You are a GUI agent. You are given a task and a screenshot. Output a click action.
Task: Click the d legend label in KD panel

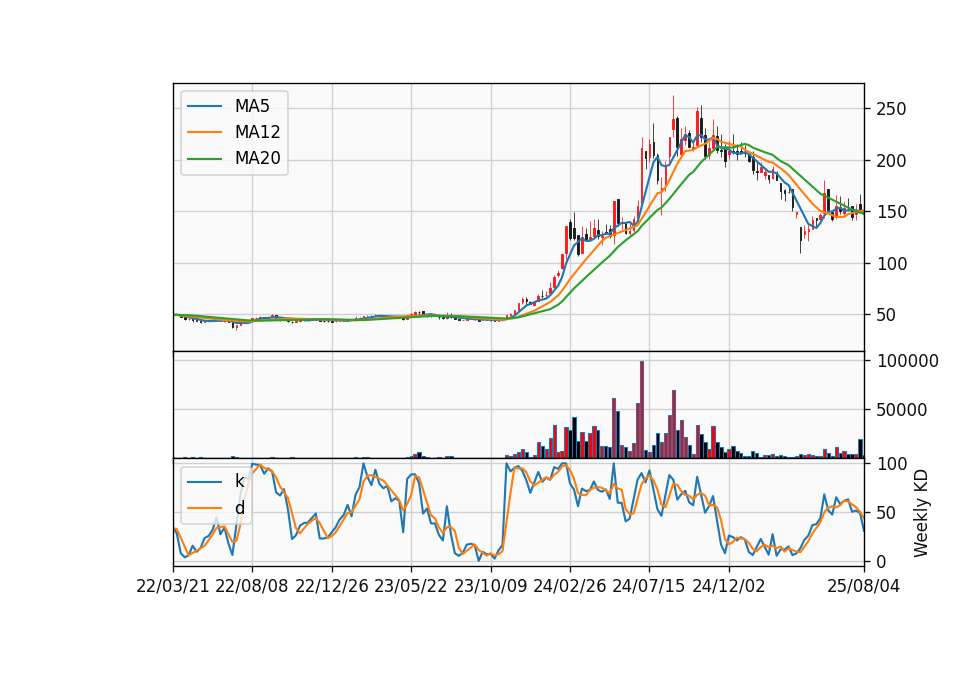point(239,508)
